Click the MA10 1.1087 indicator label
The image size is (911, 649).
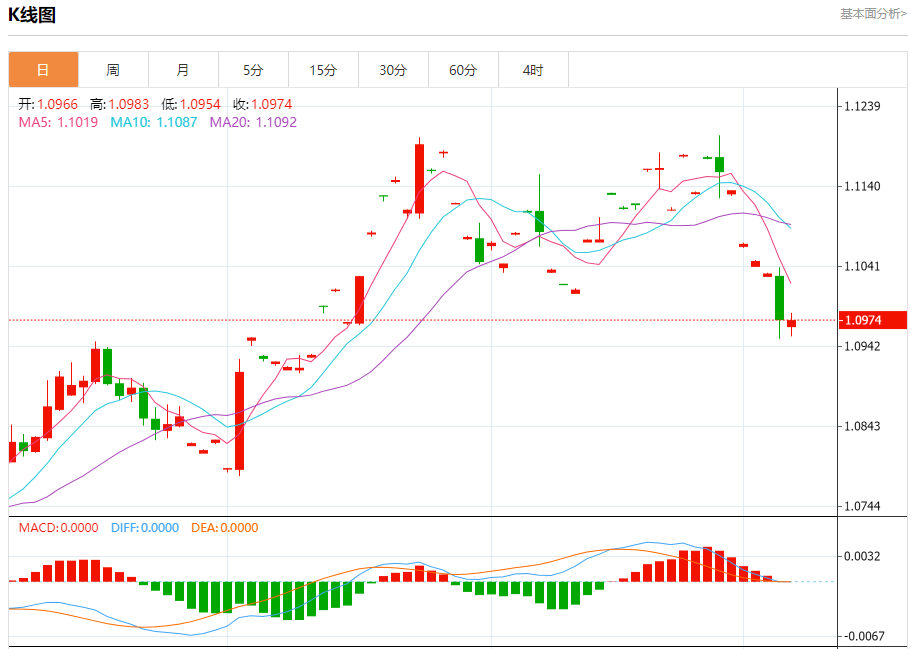(x=153, y=122)
